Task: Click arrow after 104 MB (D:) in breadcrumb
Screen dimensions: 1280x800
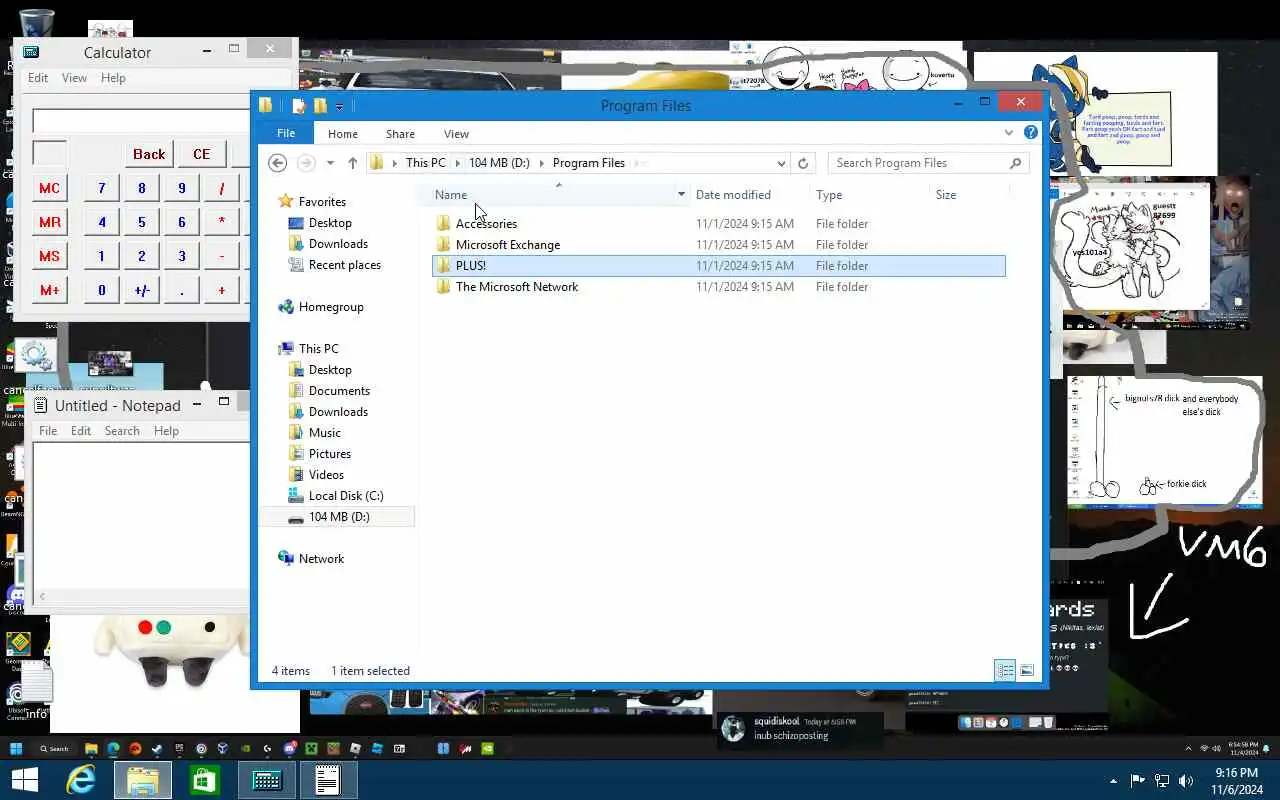Action: tap(542, 163)
